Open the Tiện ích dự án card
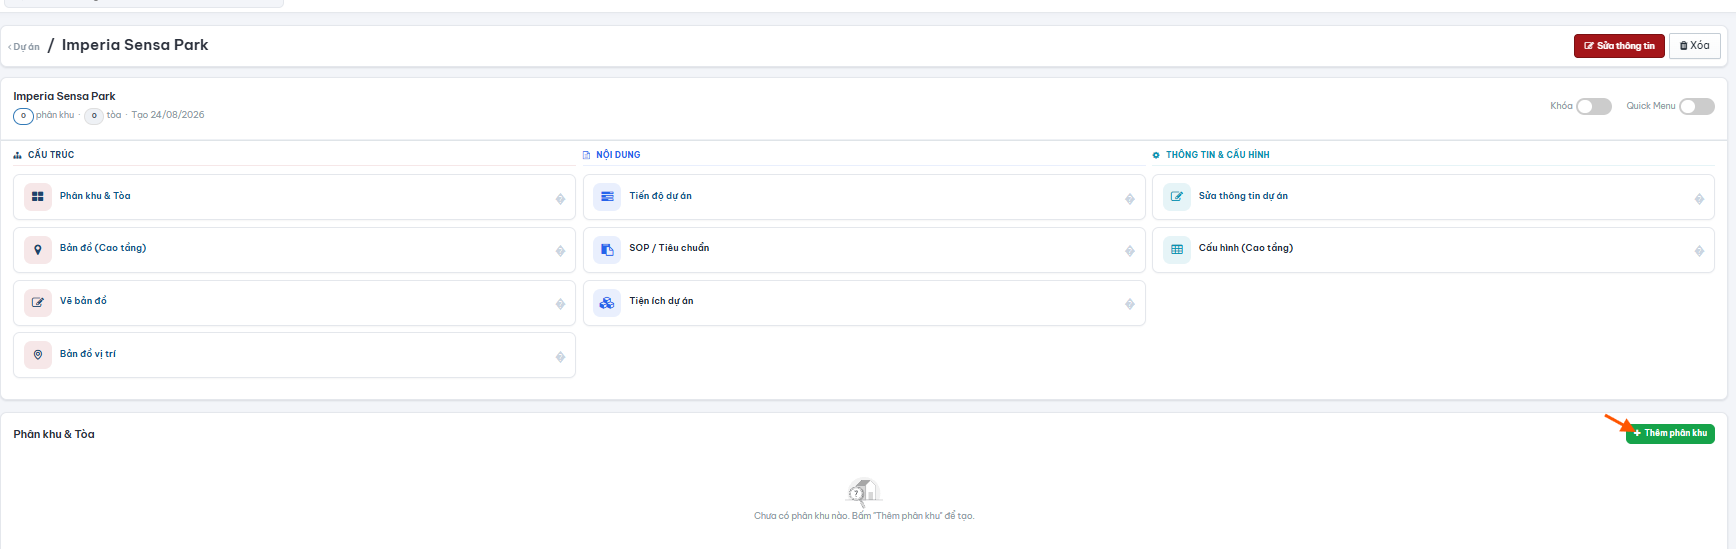Screen dimensions: 1736x549 coord(864,302)
